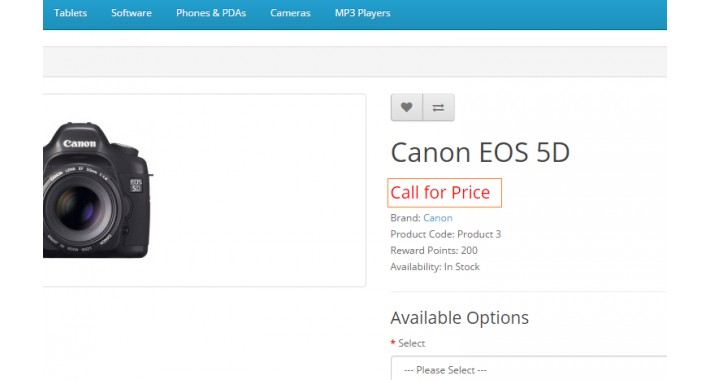Open the Please Select options dropdown
The width and height of the screenshot is (710, 380).
[x=529, y=369]
